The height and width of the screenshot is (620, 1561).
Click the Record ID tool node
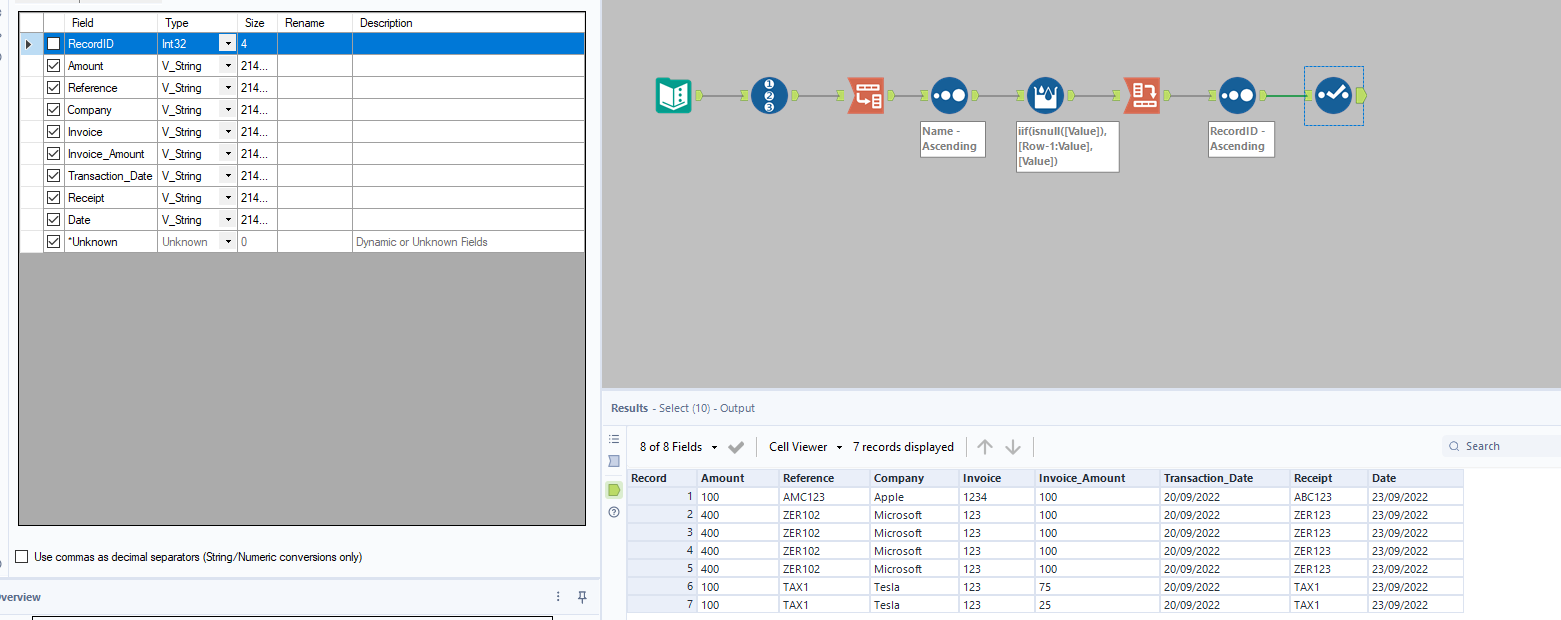pos(769,95)
